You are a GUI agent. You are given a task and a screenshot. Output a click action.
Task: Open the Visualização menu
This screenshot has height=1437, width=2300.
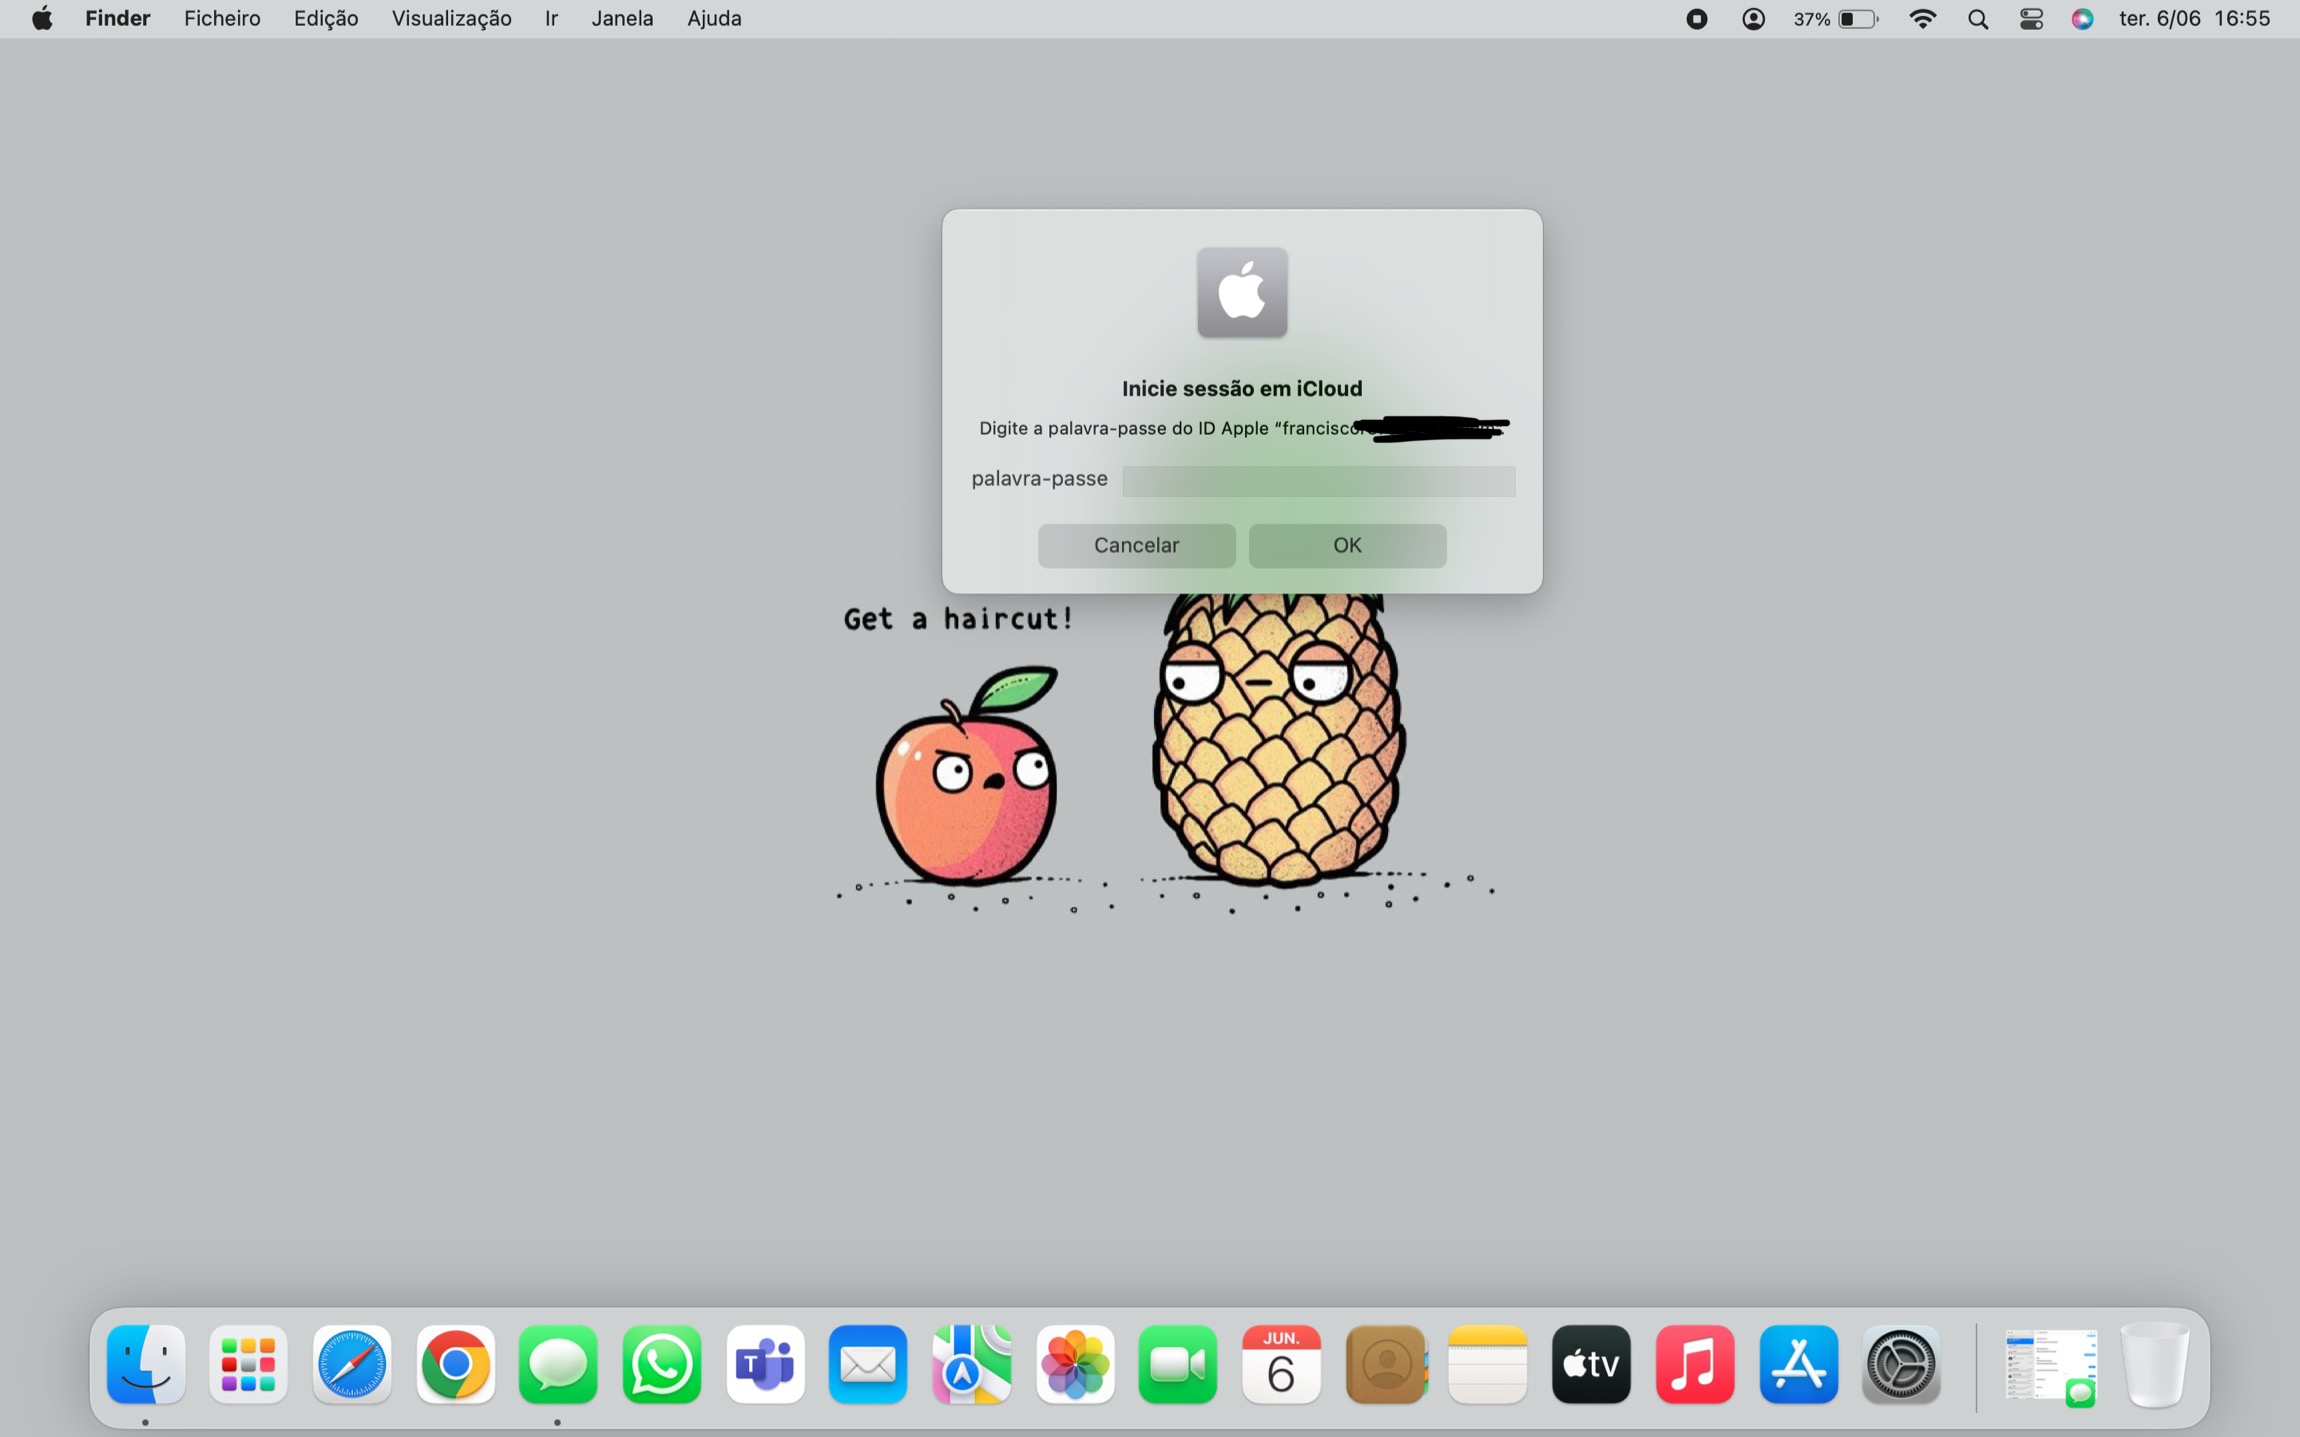coord(451,19)
